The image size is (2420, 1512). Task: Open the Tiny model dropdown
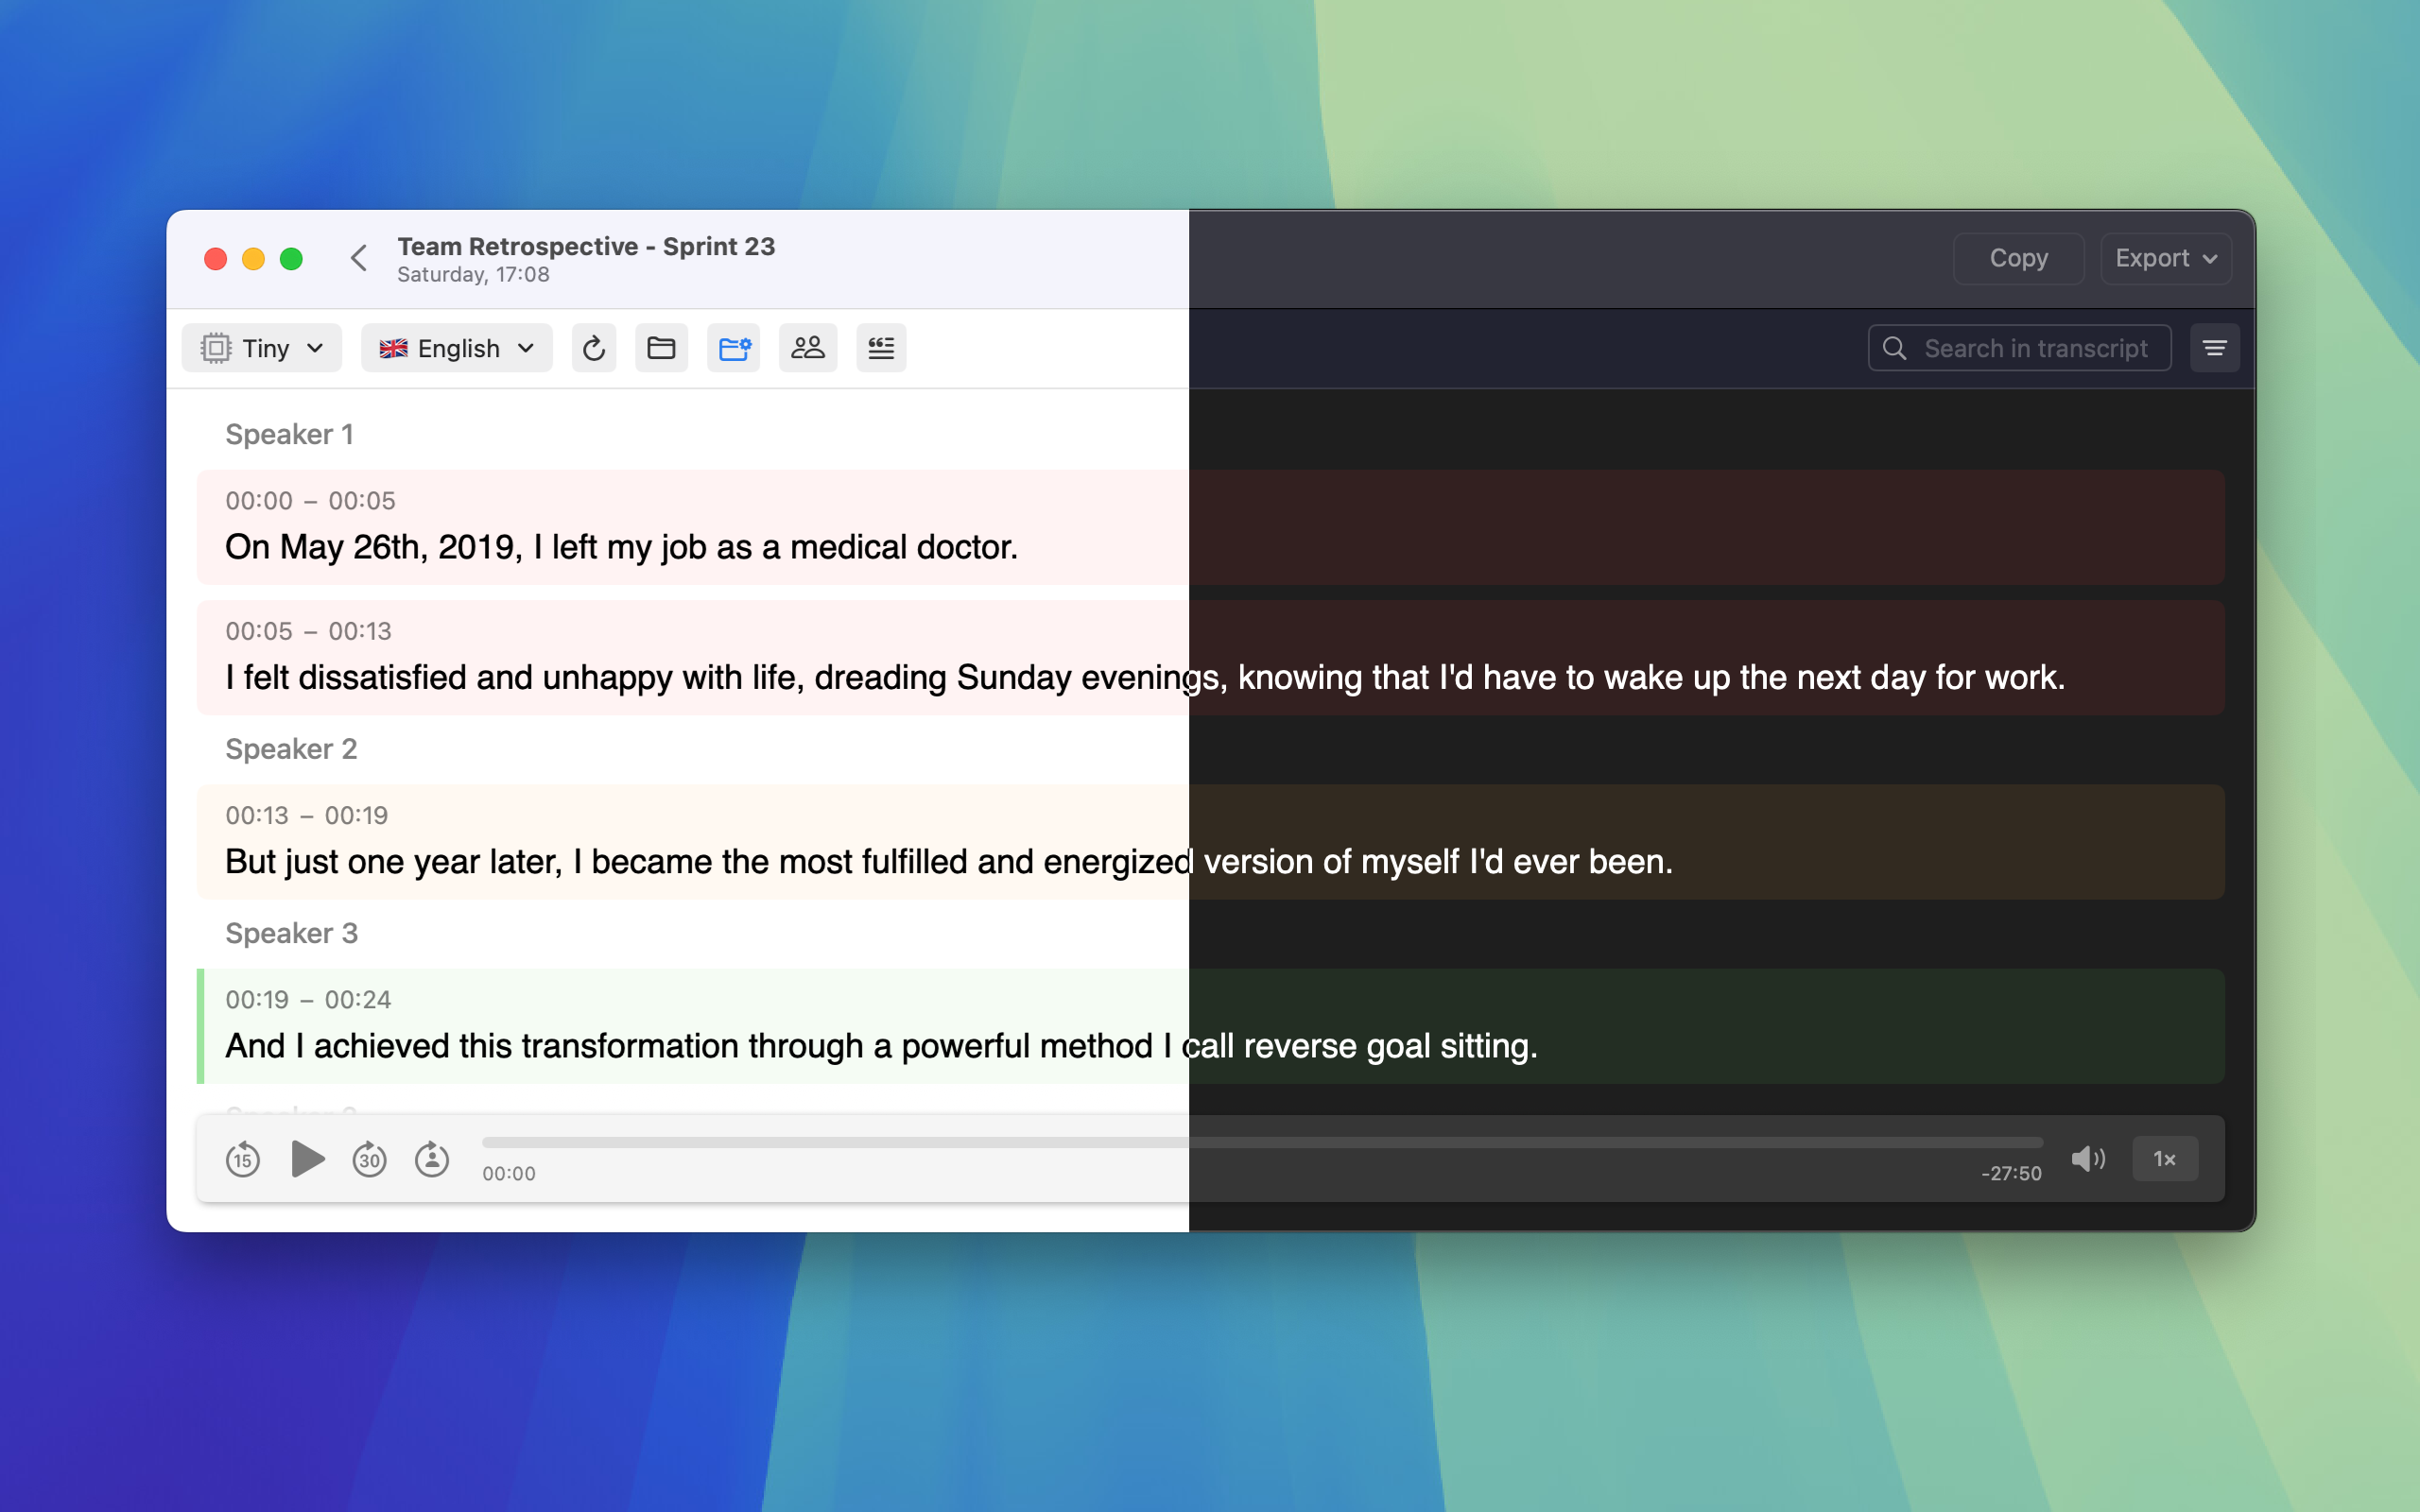click(262, 348)
